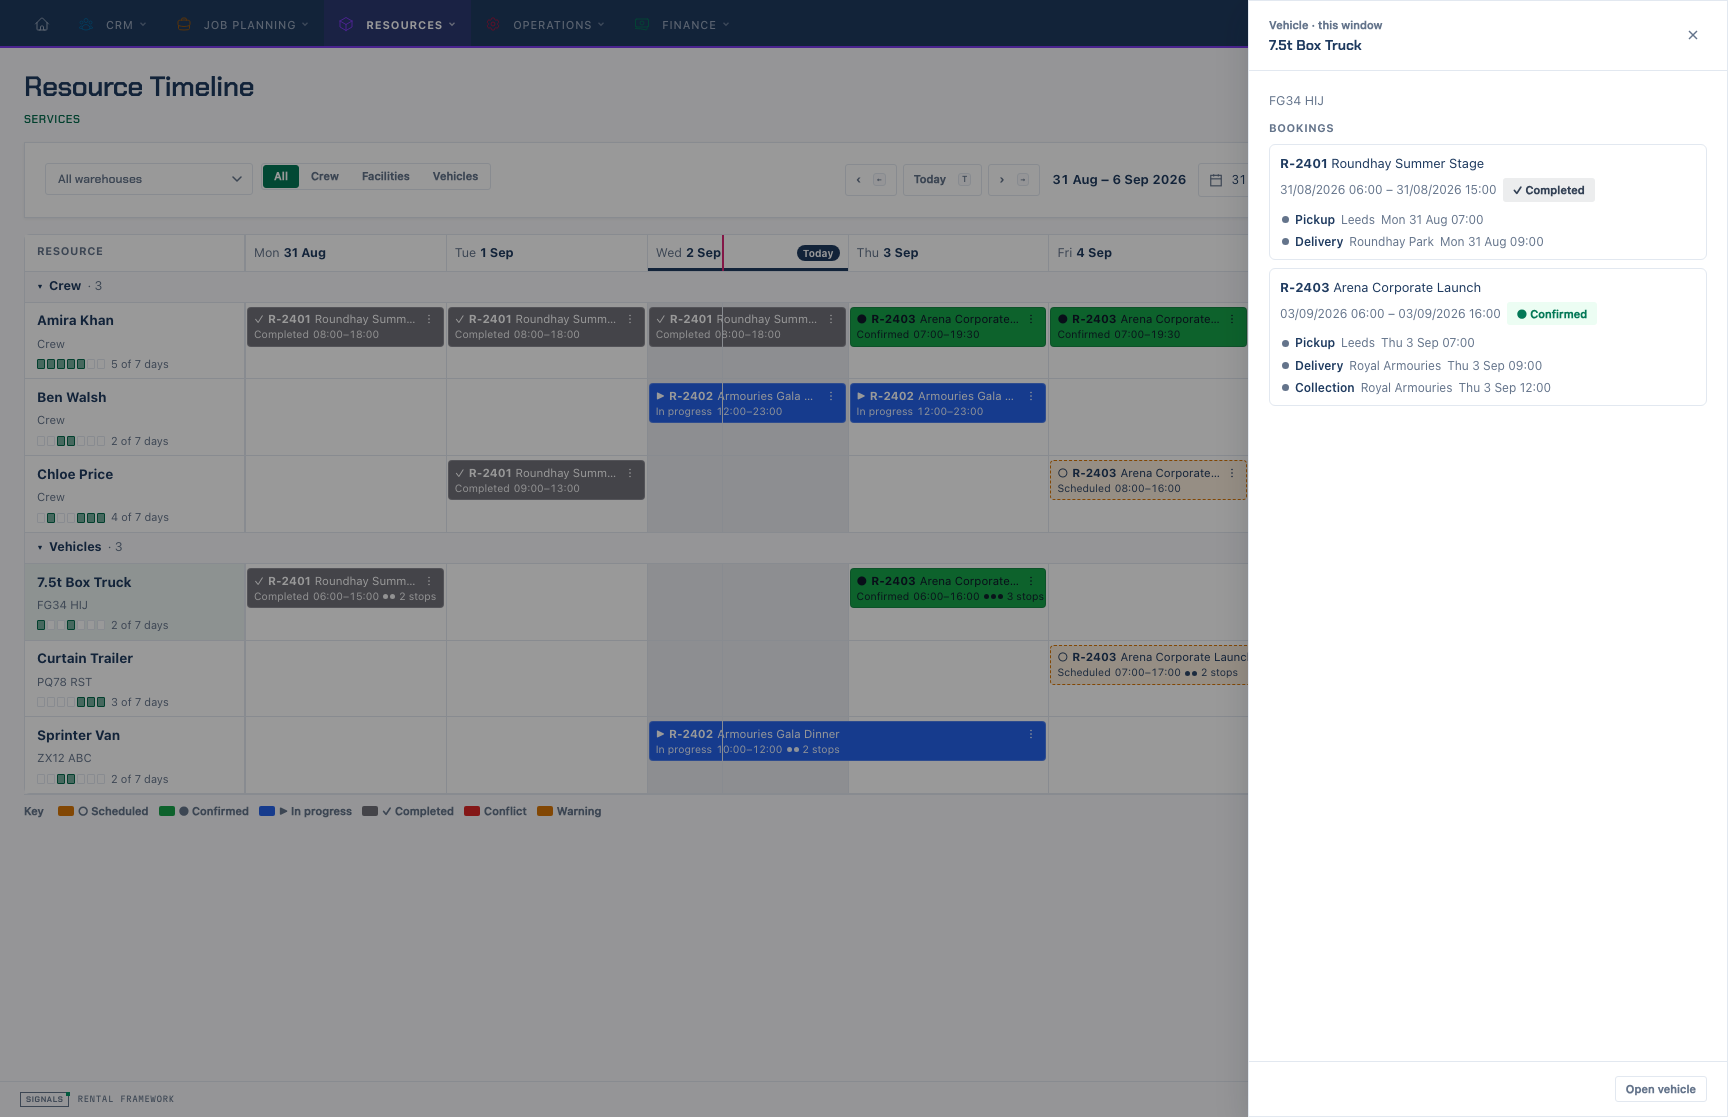1728x1117 pixels.
Task: Open Curtain Trailer Friday R-2403 scheduled booking
Action: pyautogui.click(x=1148, y=664)
